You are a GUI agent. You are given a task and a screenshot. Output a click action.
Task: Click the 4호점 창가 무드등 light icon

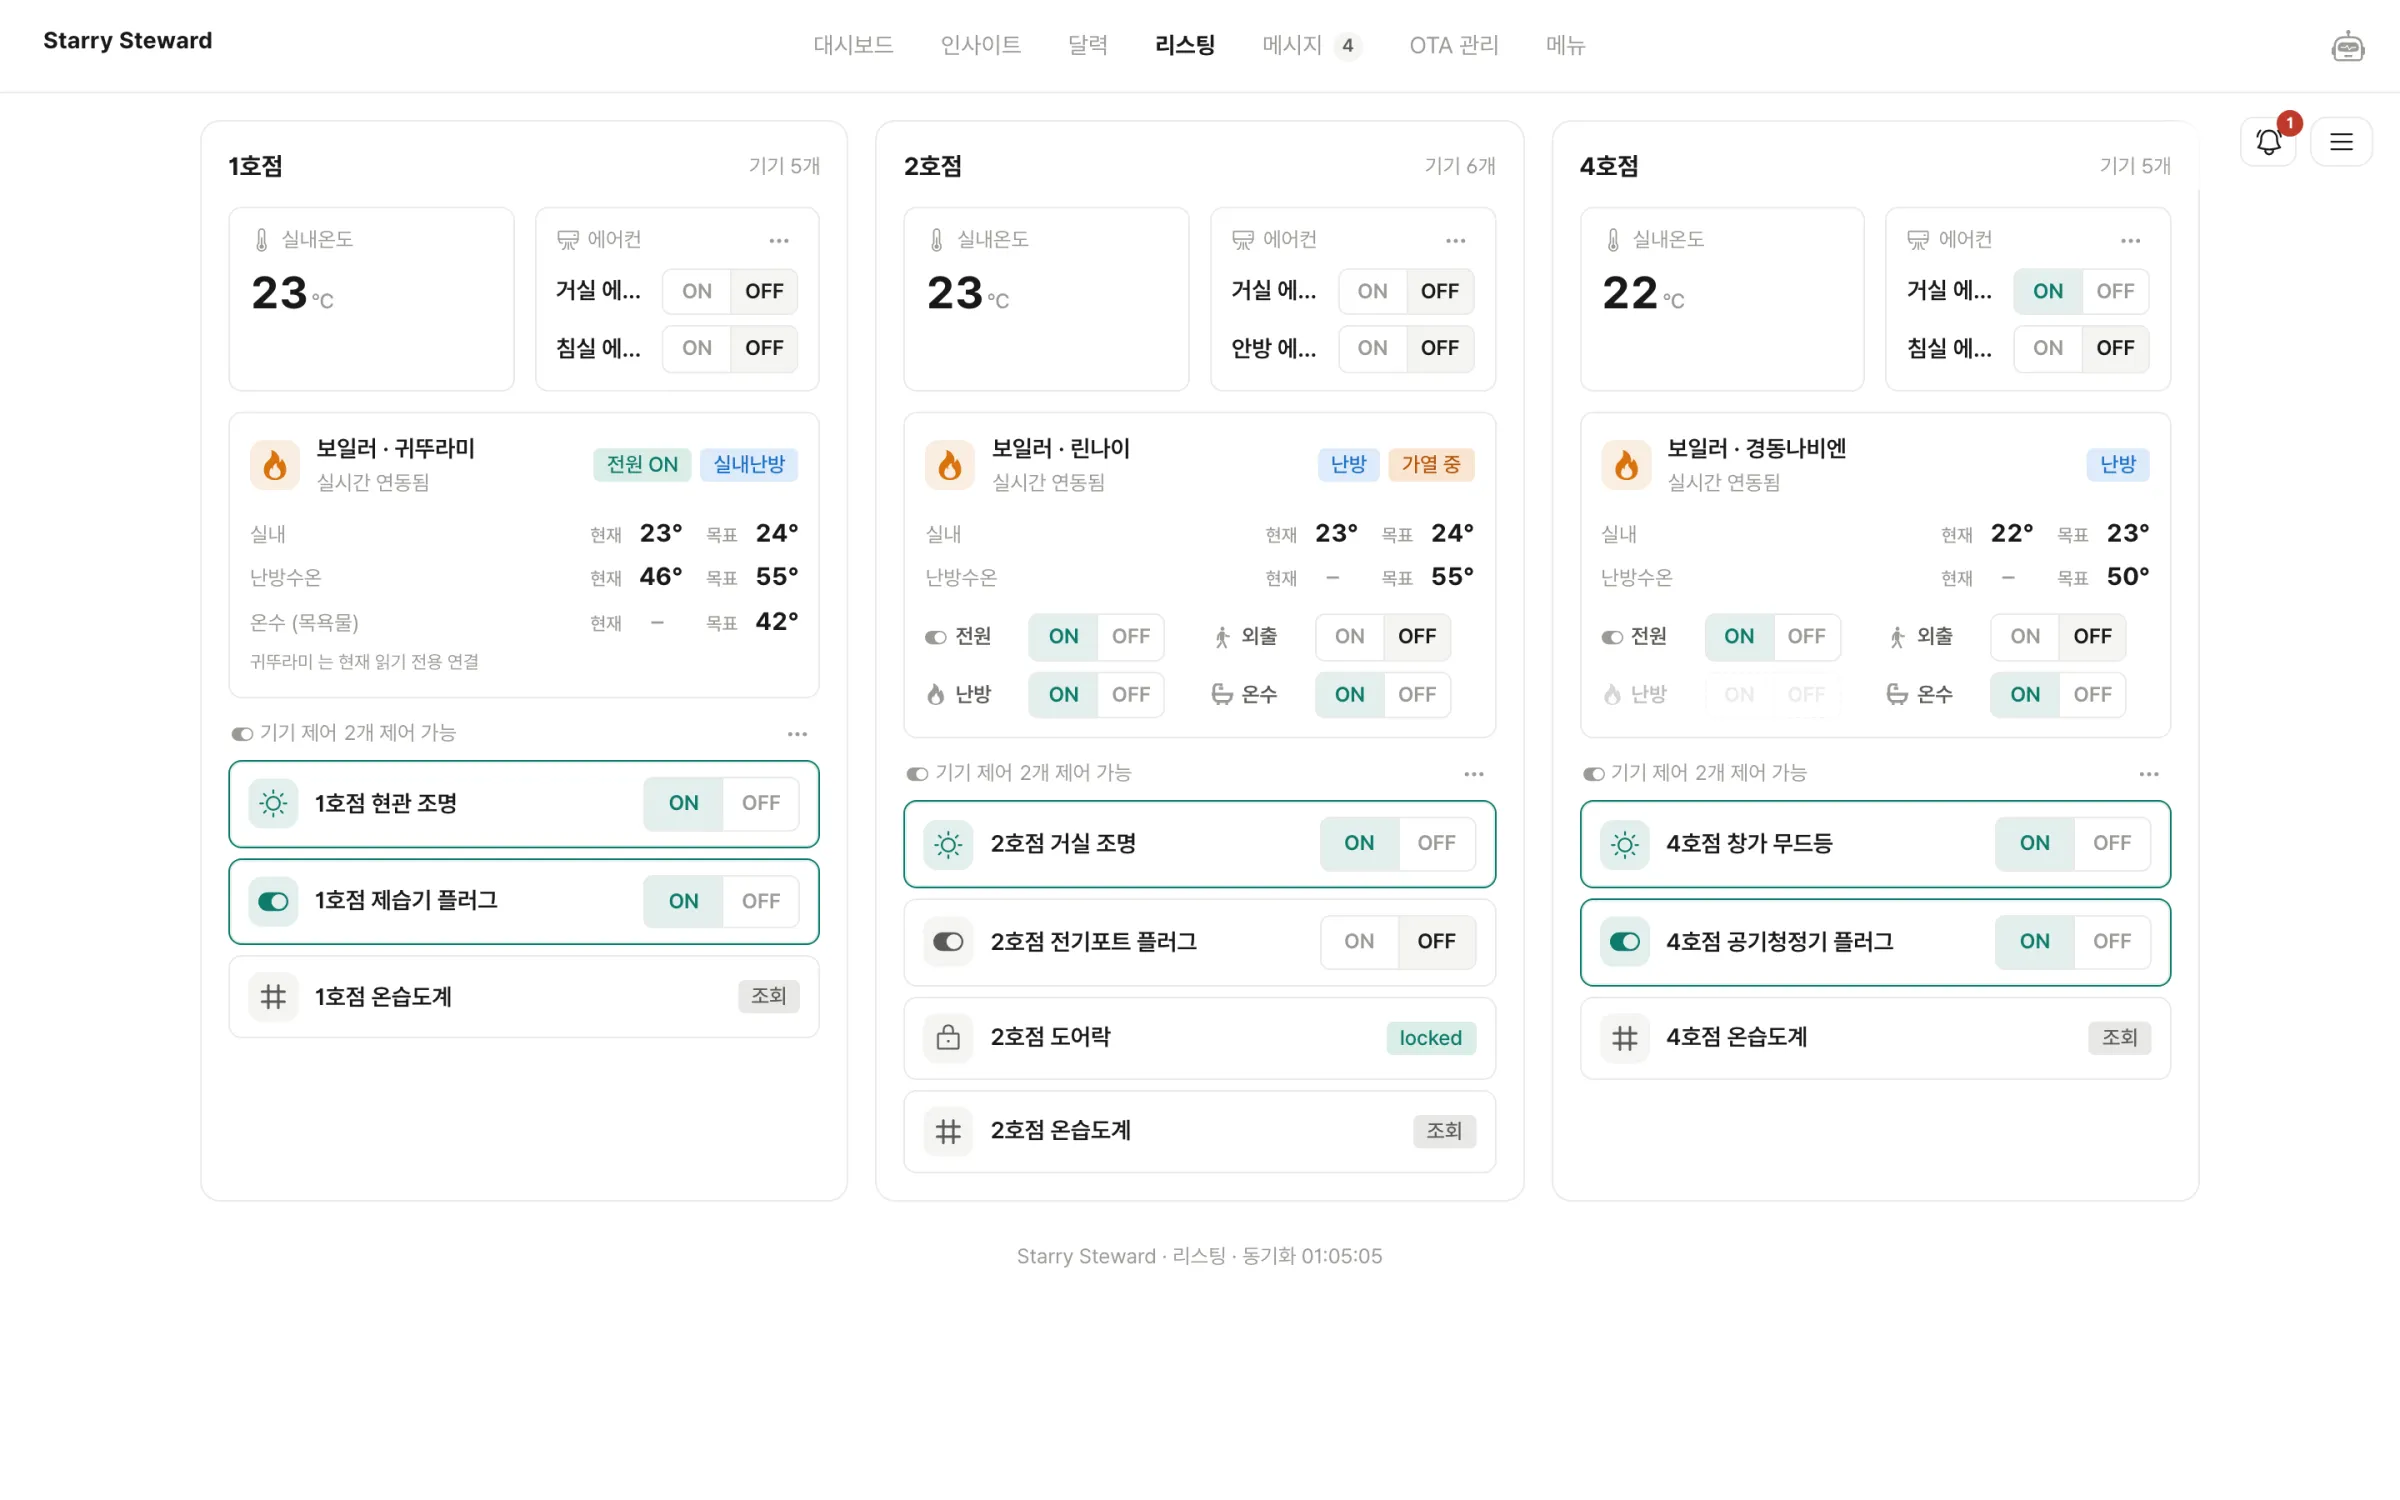(x=1625, y=844)
